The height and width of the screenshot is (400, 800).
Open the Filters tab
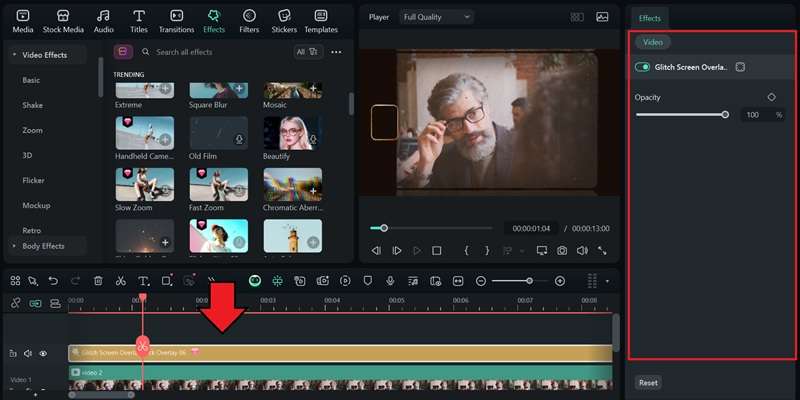click(x=249, y=21)
